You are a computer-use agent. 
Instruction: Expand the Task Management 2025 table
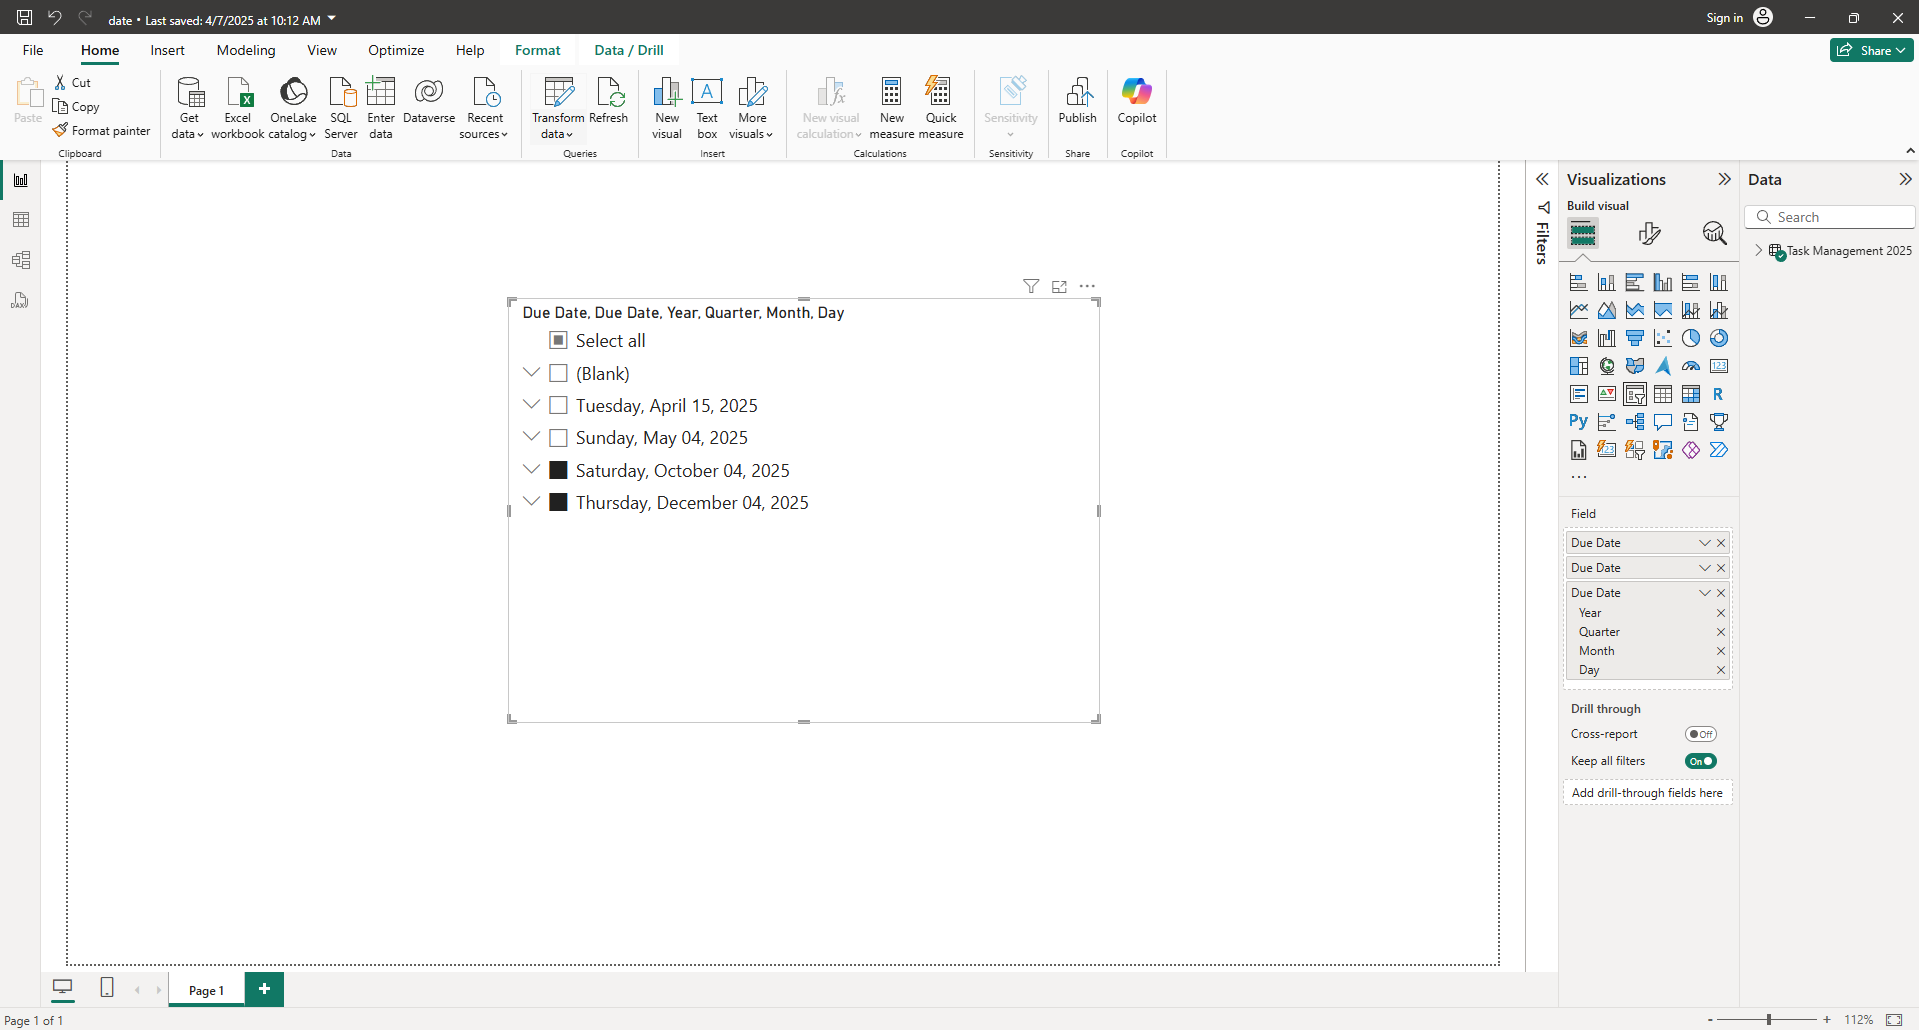(x=1759, y=251)
